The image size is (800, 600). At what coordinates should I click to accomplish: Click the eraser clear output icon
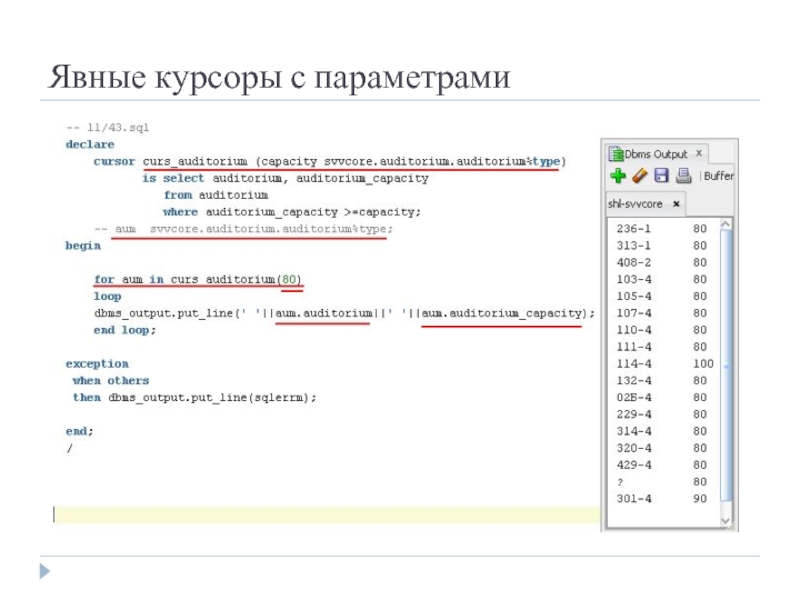(x=640, y=176)
